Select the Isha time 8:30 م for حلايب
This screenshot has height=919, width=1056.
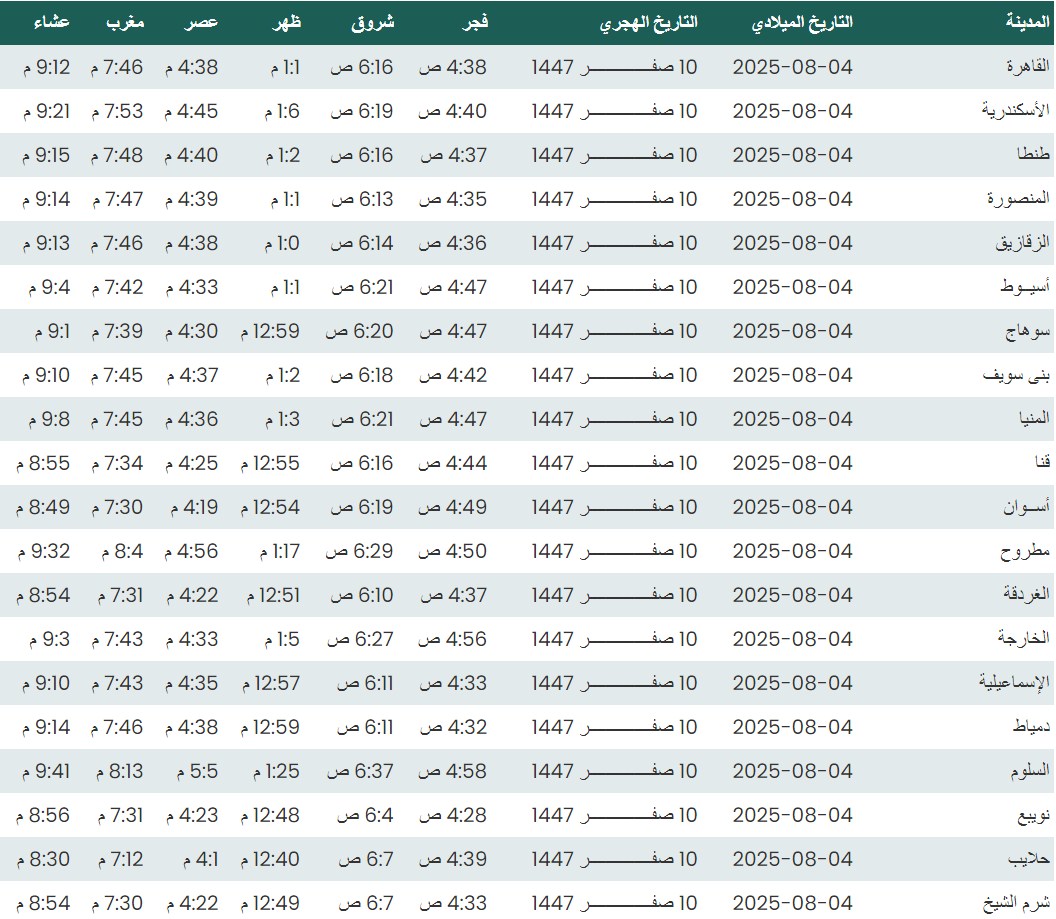click(43, 859)
